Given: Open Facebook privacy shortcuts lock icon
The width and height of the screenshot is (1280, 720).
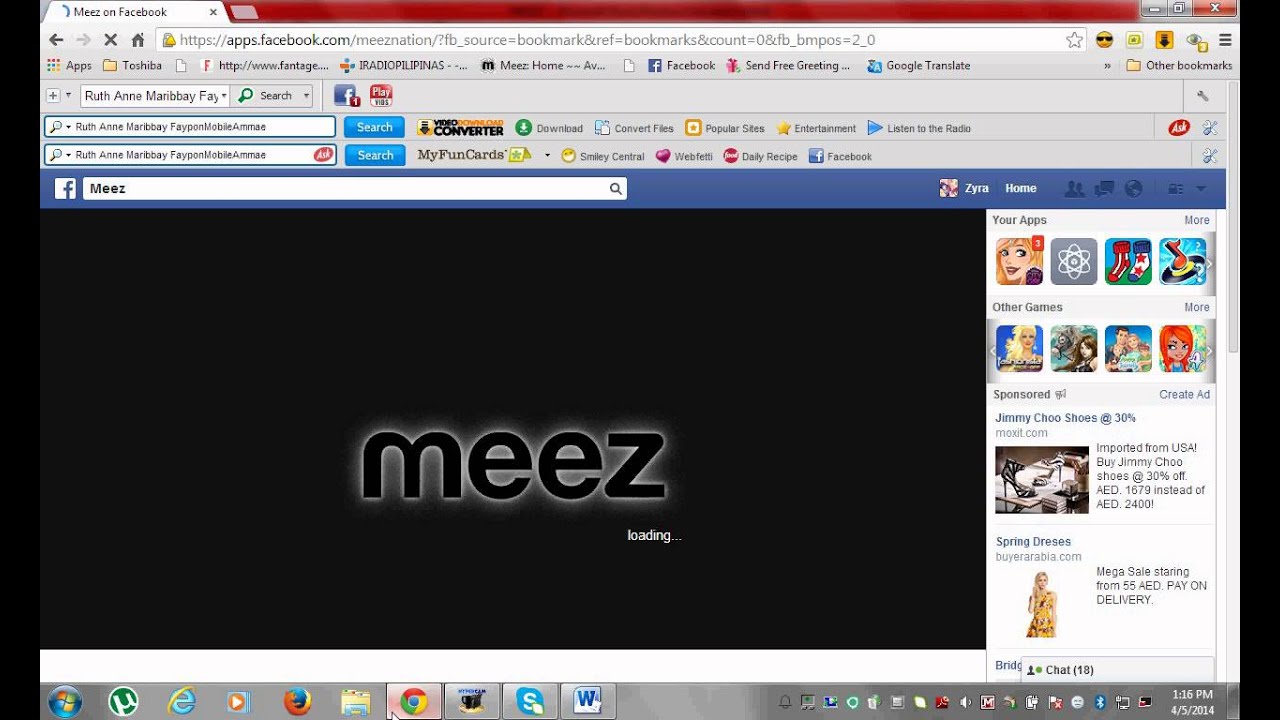Looking at the screenshot, I should 1176,188.
